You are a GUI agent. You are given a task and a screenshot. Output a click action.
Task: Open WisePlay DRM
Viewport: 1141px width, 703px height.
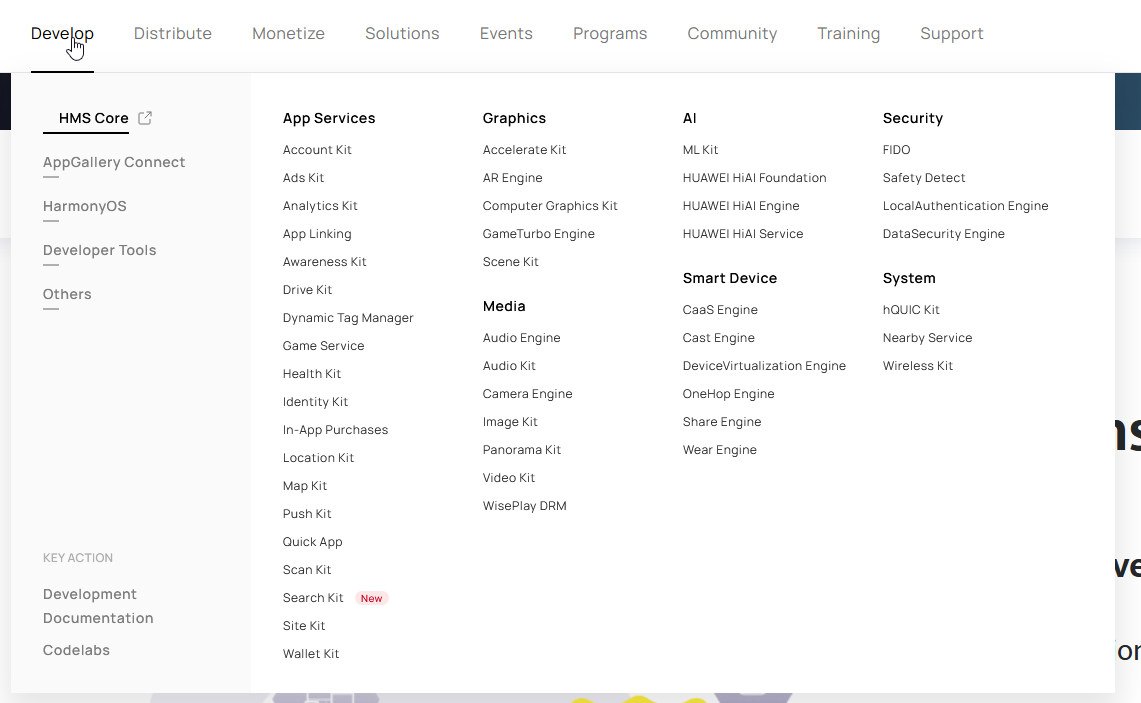524,506
